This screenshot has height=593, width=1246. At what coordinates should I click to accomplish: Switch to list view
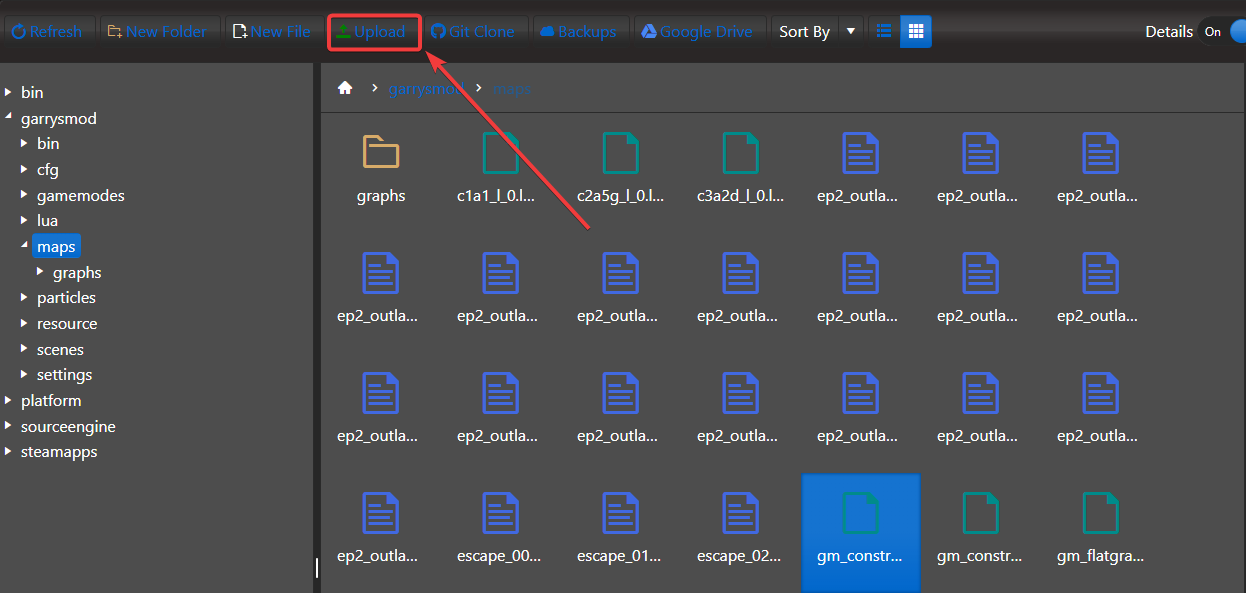(x=883, y=31)
